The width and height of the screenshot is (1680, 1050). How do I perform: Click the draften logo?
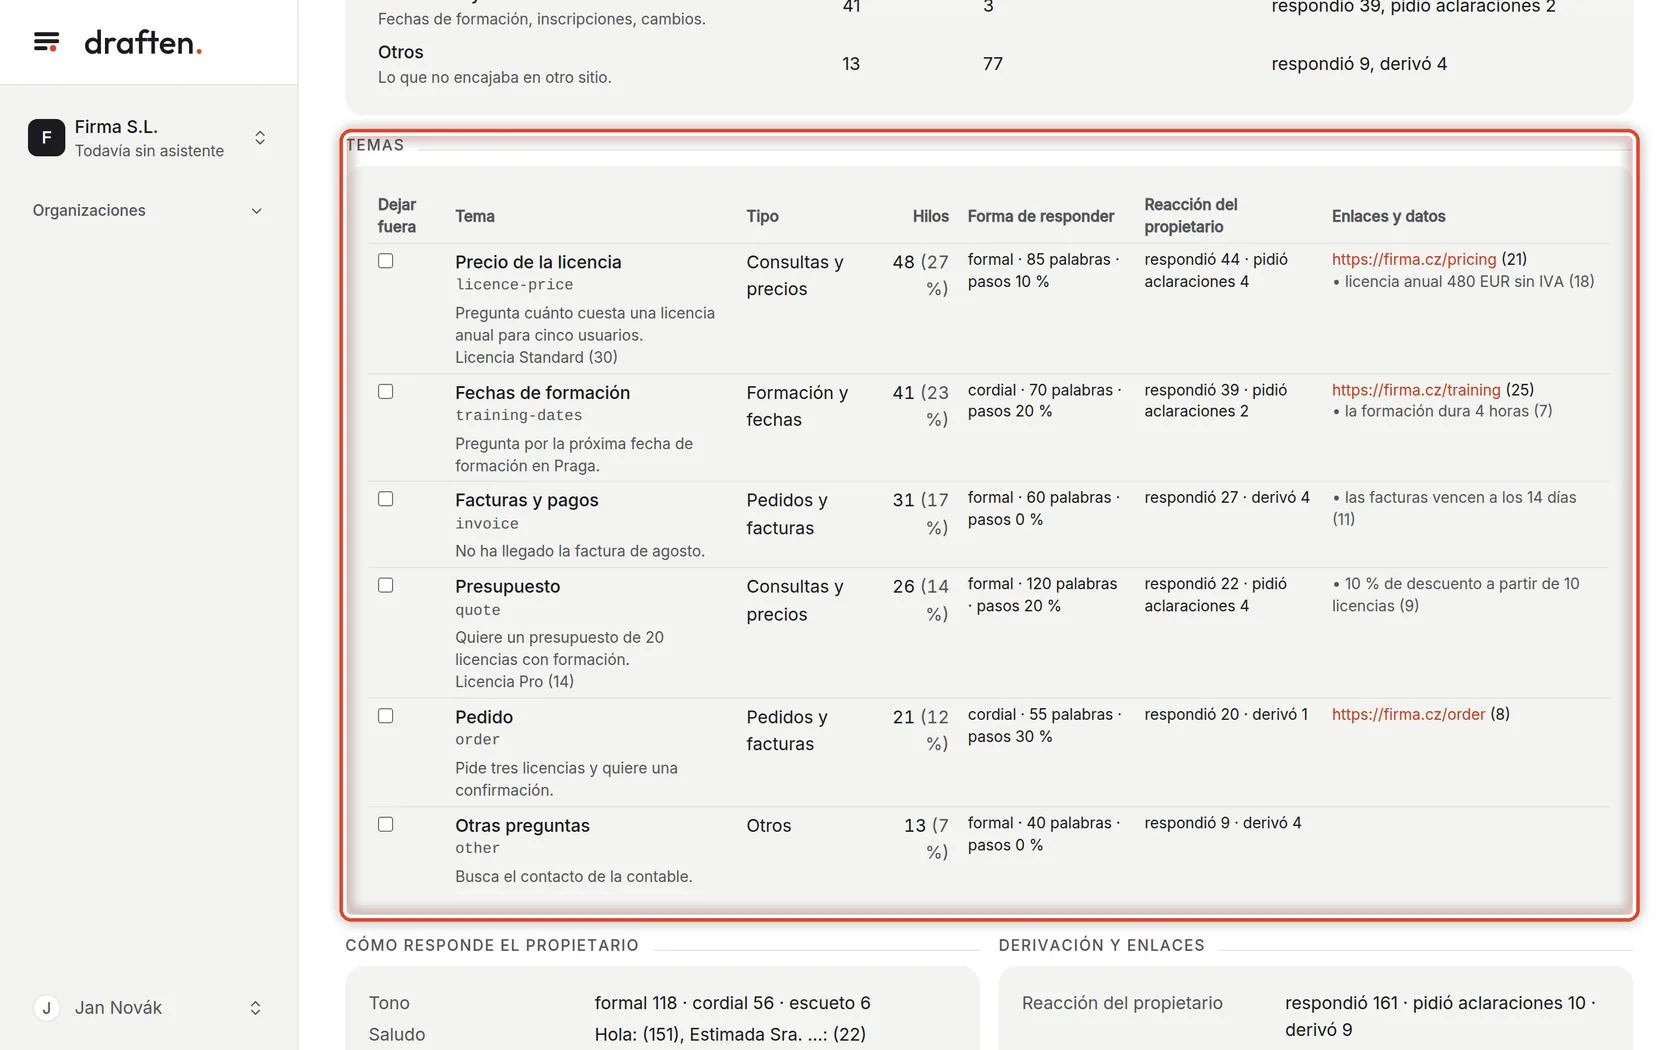point(143,42)
